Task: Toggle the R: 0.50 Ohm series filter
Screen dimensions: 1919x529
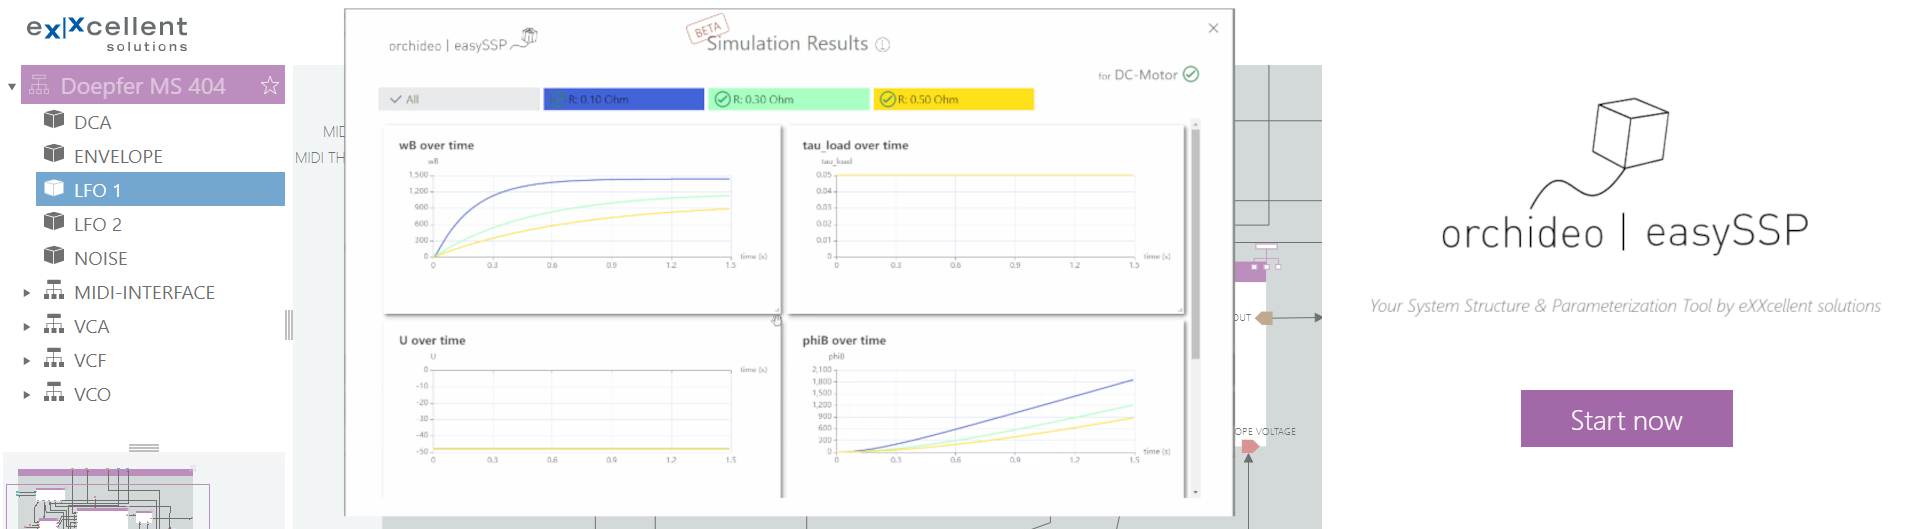Action: tap(953, 99)
